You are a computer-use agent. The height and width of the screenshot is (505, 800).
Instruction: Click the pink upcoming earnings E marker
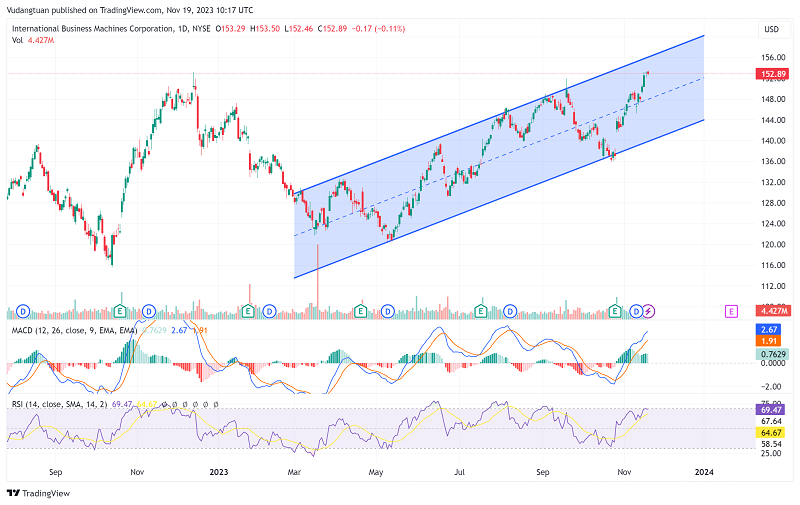tap(733, 312)
